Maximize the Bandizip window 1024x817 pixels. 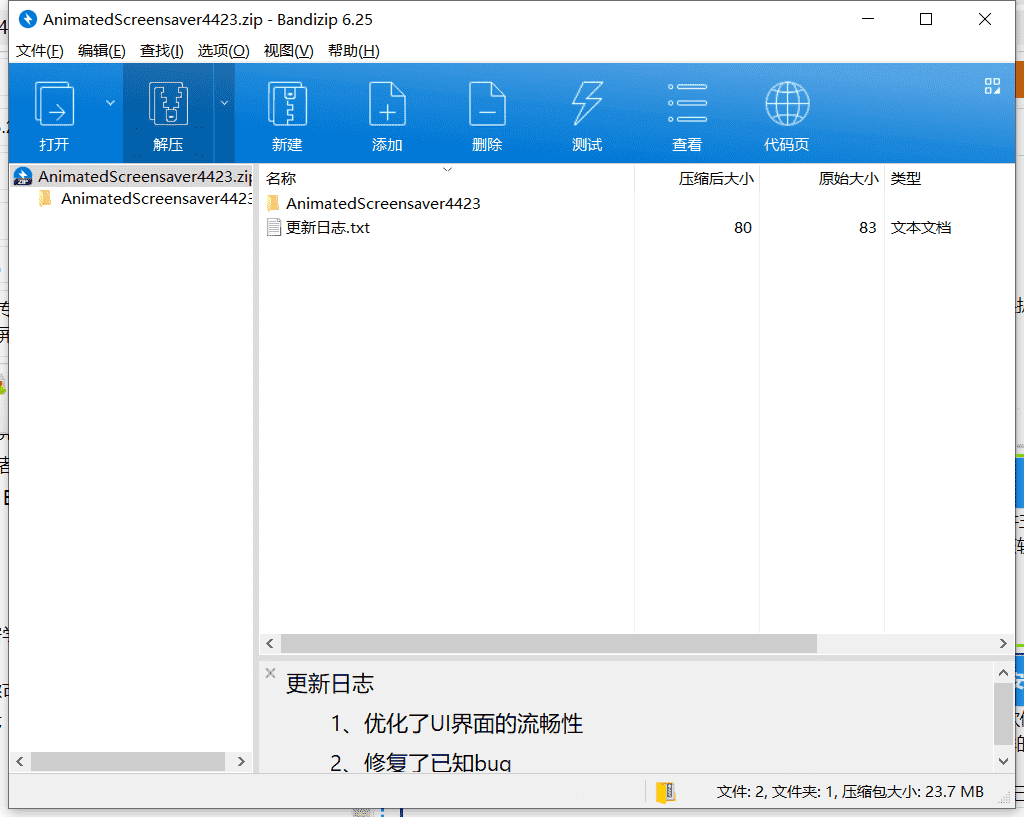click(926, 20)
